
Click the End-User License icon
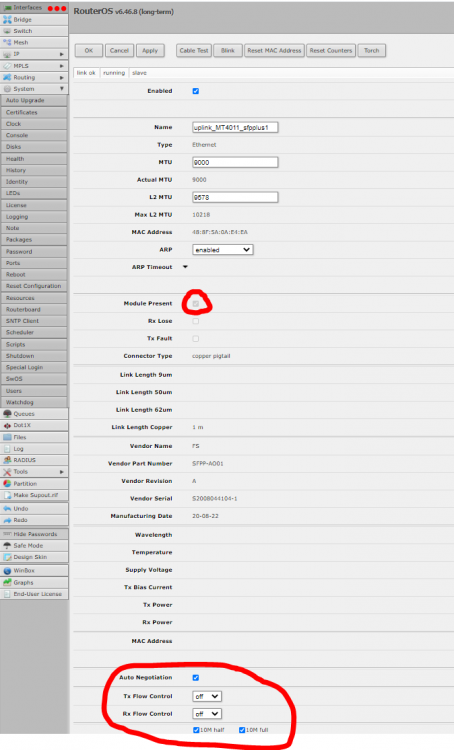(x=7, y=594)
